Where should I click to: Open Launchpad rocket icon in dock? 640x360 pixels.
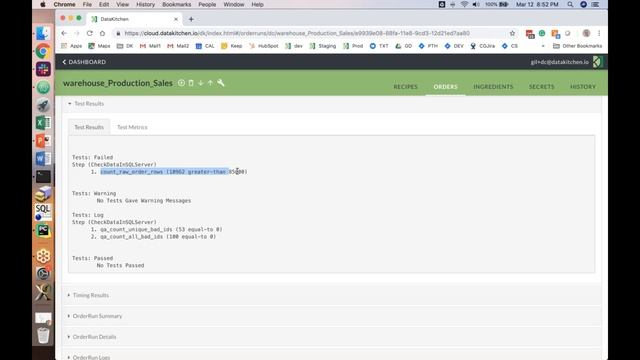[x=43, y=105]
